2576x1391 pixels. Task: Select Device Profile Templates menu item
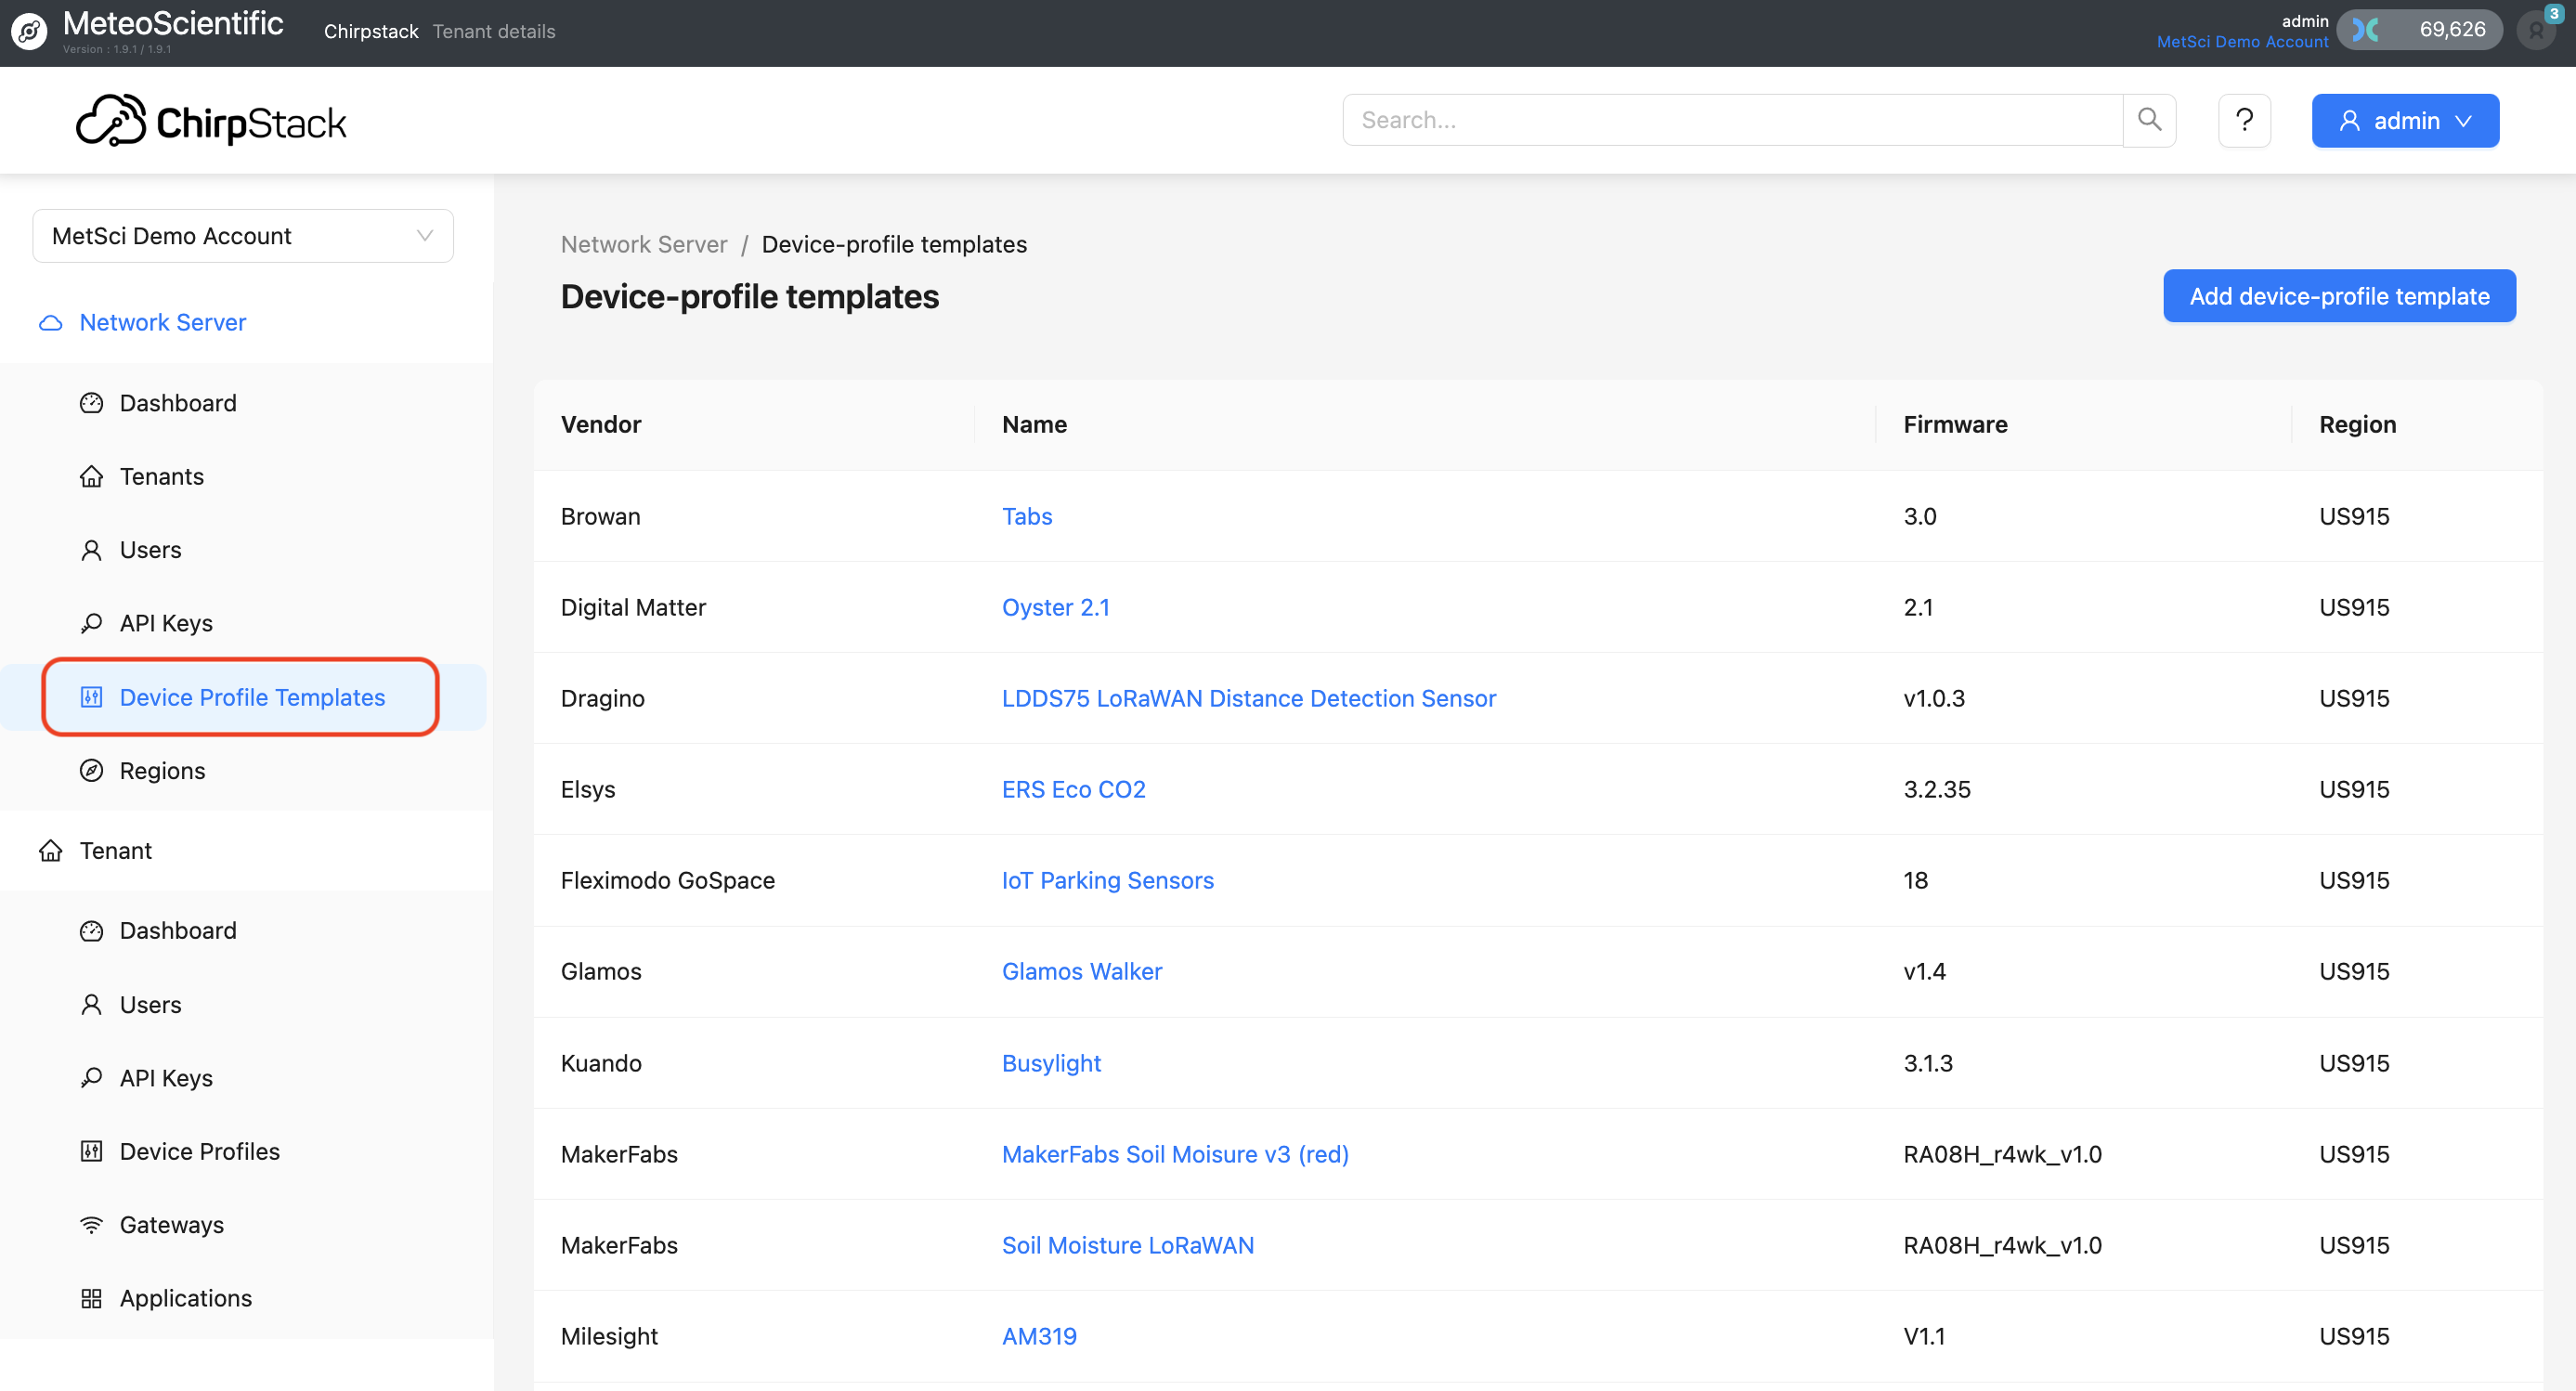click(251, 697)
